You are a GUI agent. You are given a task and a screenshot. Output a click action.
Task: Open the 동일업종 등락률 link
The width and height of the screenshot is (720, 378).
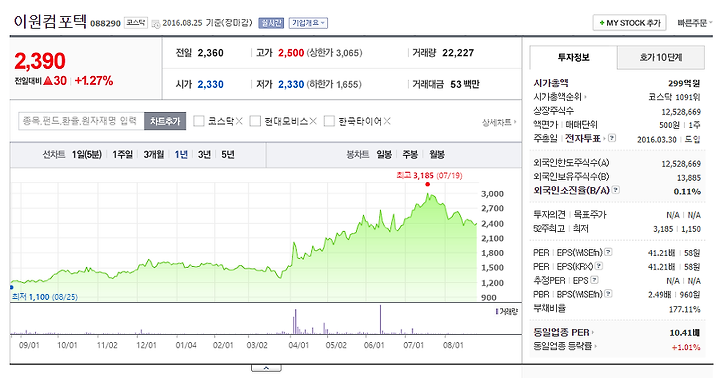[x=564, y=346]
